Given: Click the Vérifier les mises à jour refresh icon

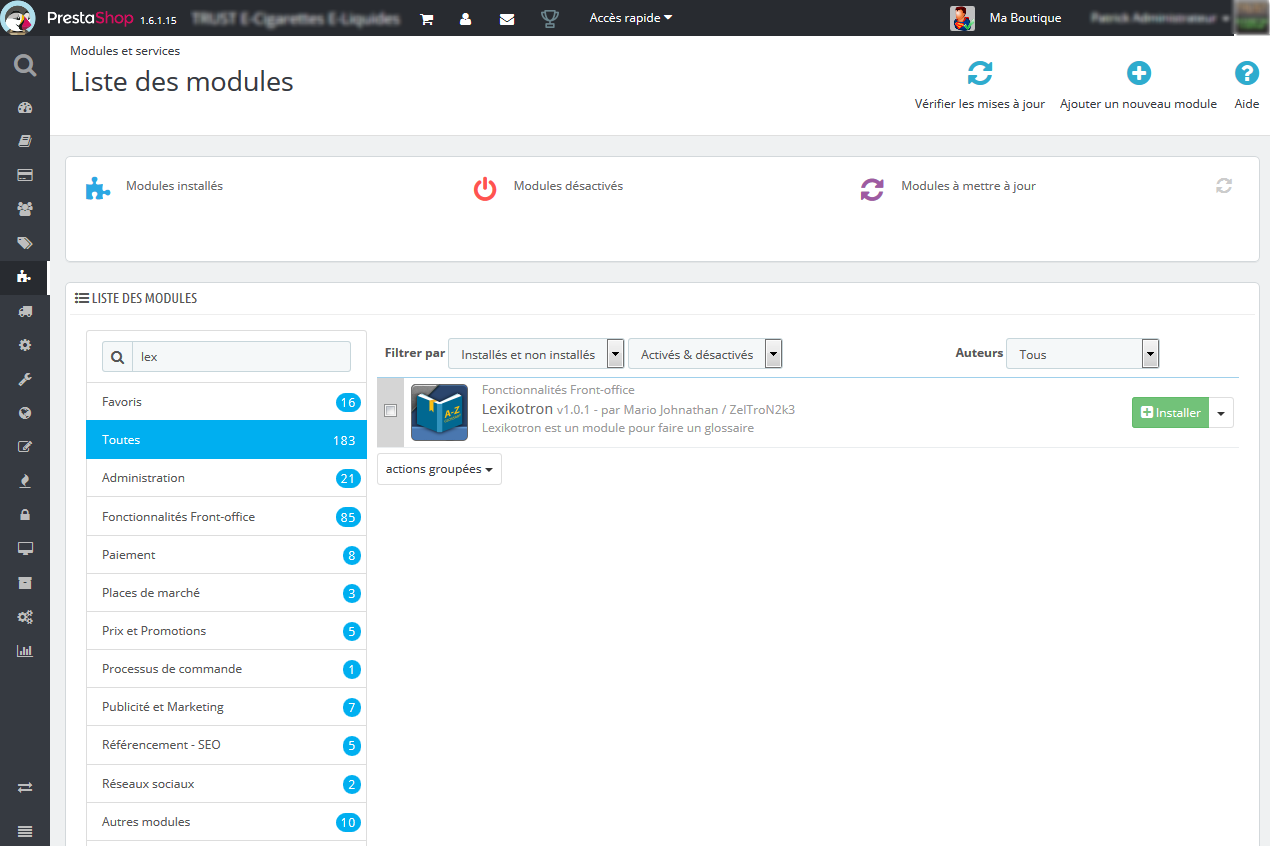Looking at the screenshot, I should (x=980, y=73).
